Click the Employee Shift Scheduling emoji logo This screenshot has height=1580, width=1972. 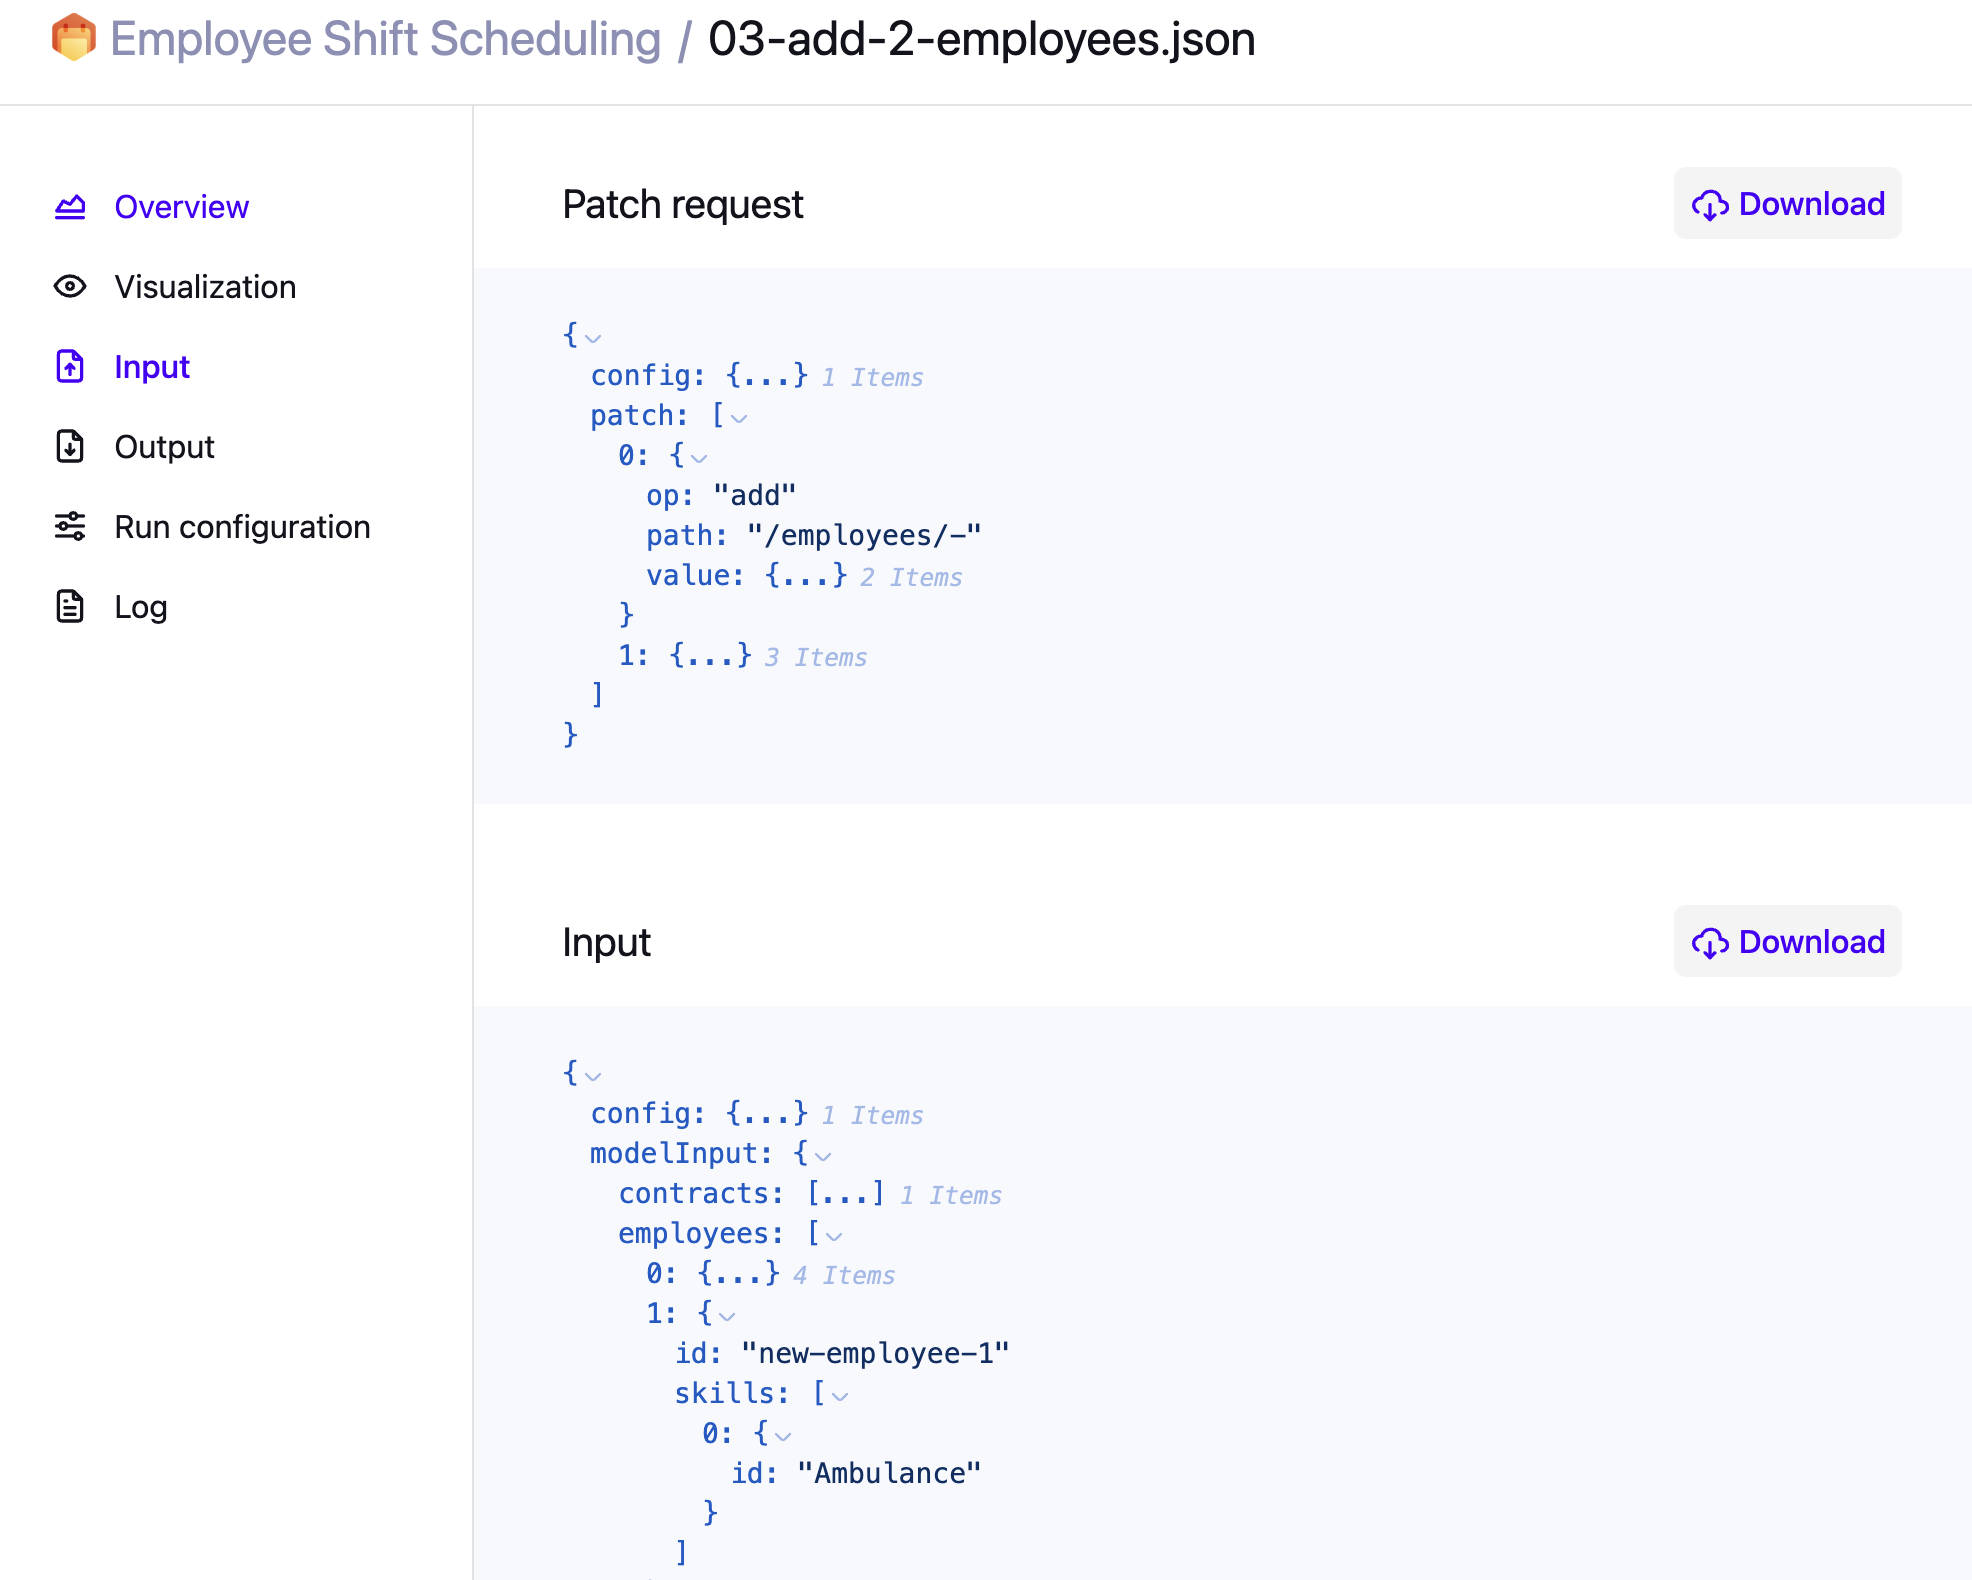pos(72,38)
